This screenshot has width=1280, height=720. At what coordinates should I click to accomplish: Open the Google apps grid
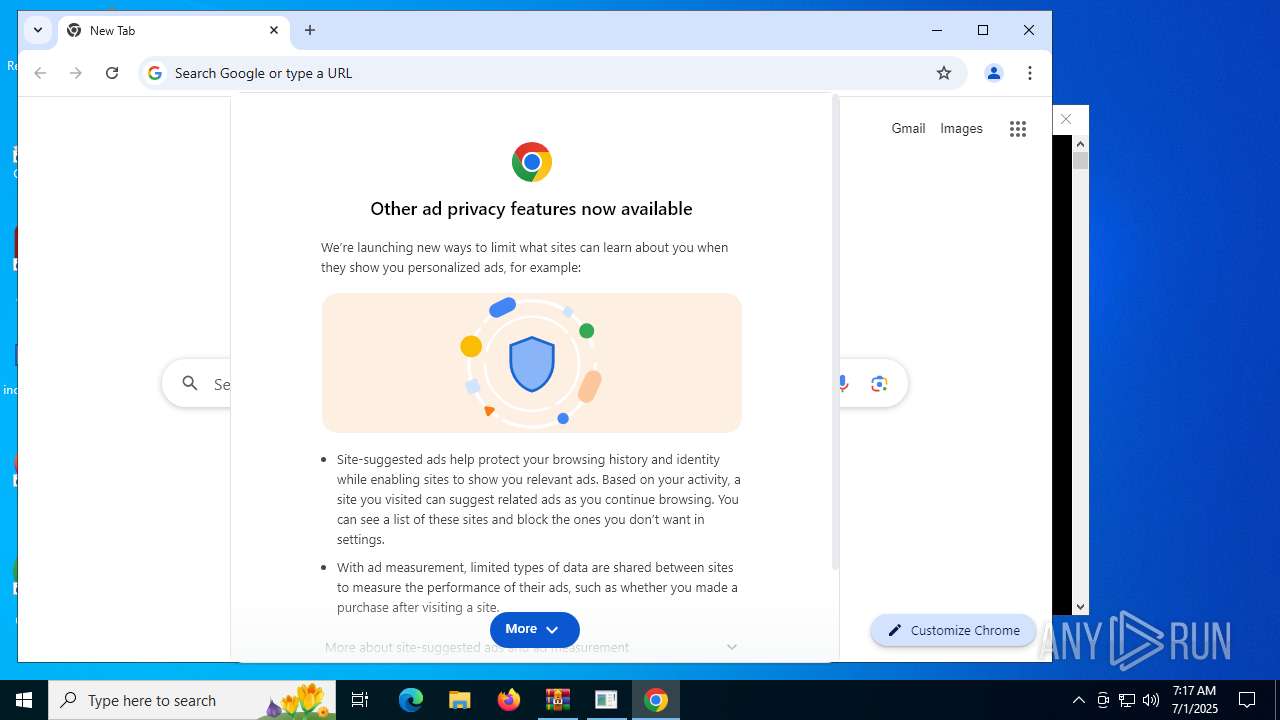pos(1018,129)
